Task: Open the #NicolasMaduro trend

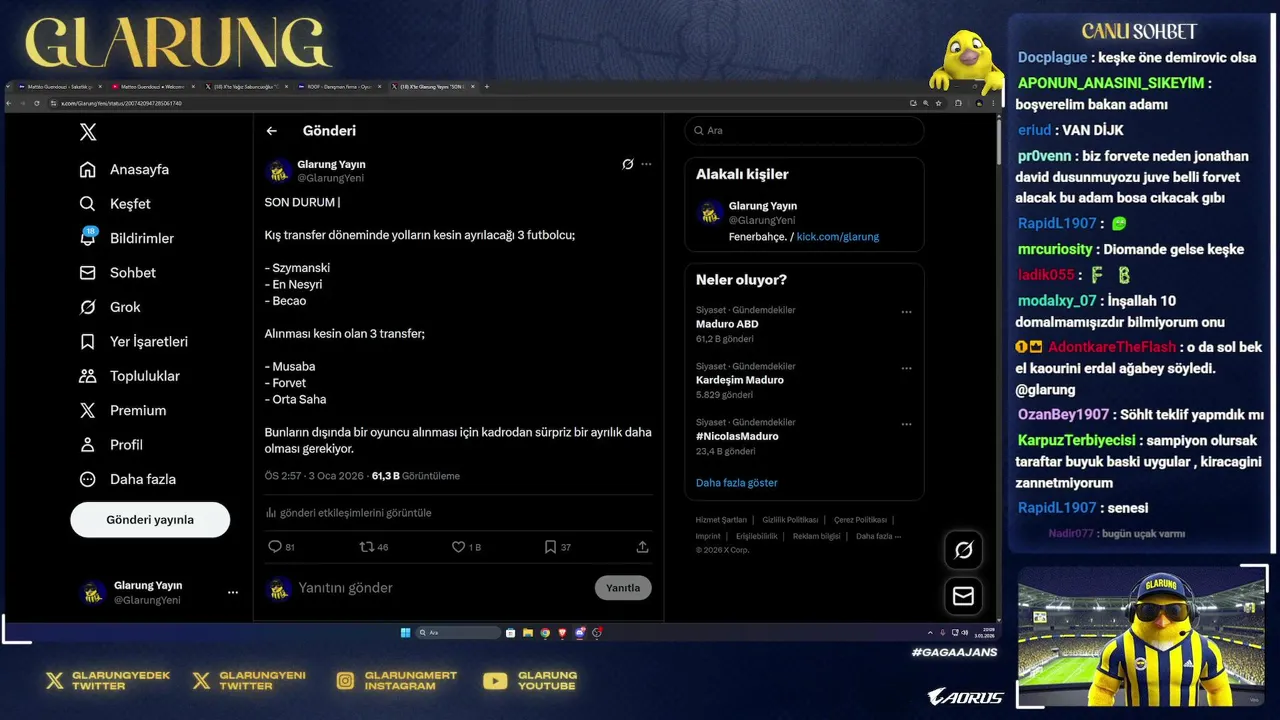Action: click(737, 436)
